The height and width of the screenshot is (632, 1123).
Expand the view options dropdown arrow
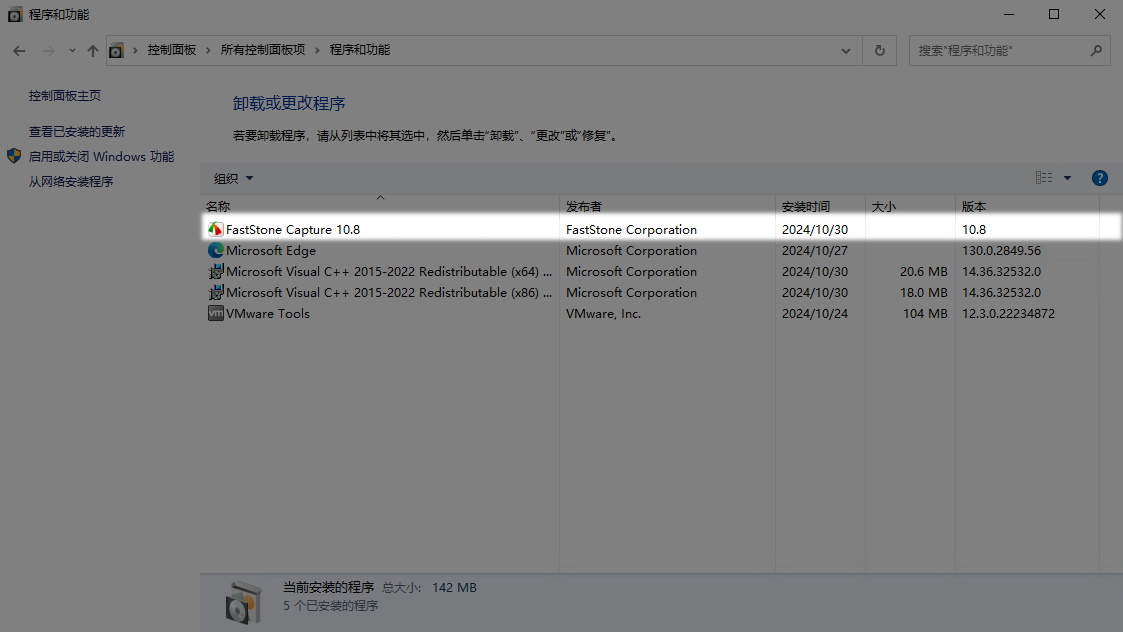(1067, 178)
